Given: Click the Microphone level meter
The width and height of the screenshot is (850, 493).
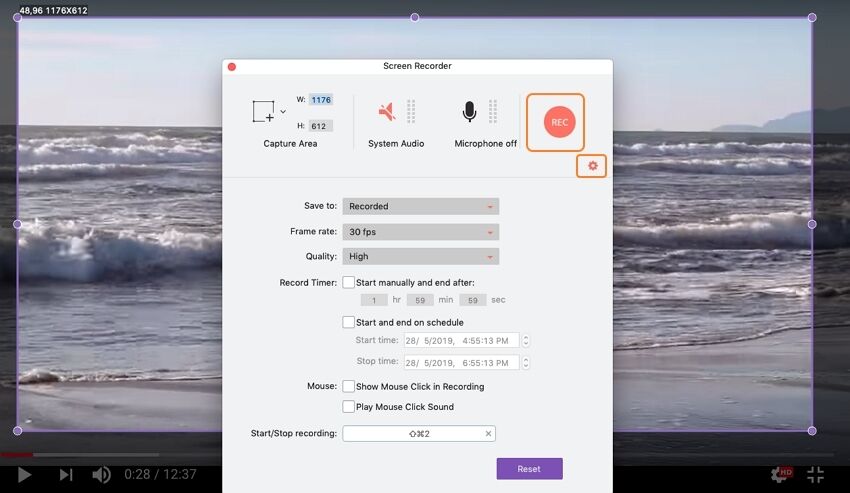Looking at the screenshot, I should pos(493,111).
